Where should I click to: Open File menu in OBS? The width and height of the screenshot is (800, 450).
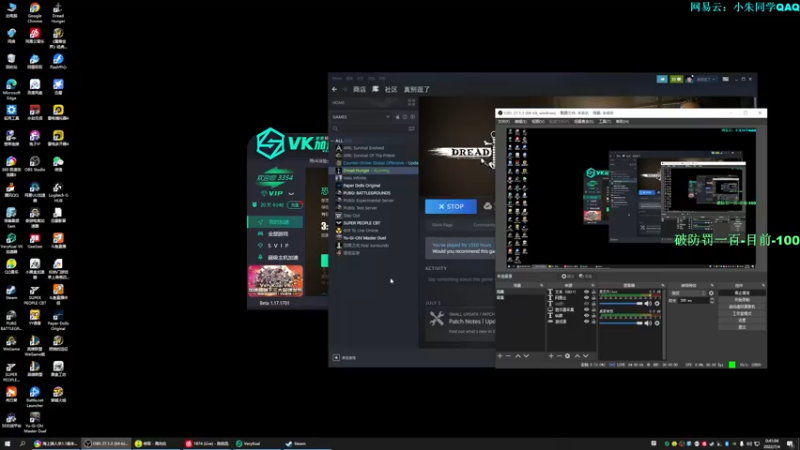pyautogui.click(x=504, y=121)
